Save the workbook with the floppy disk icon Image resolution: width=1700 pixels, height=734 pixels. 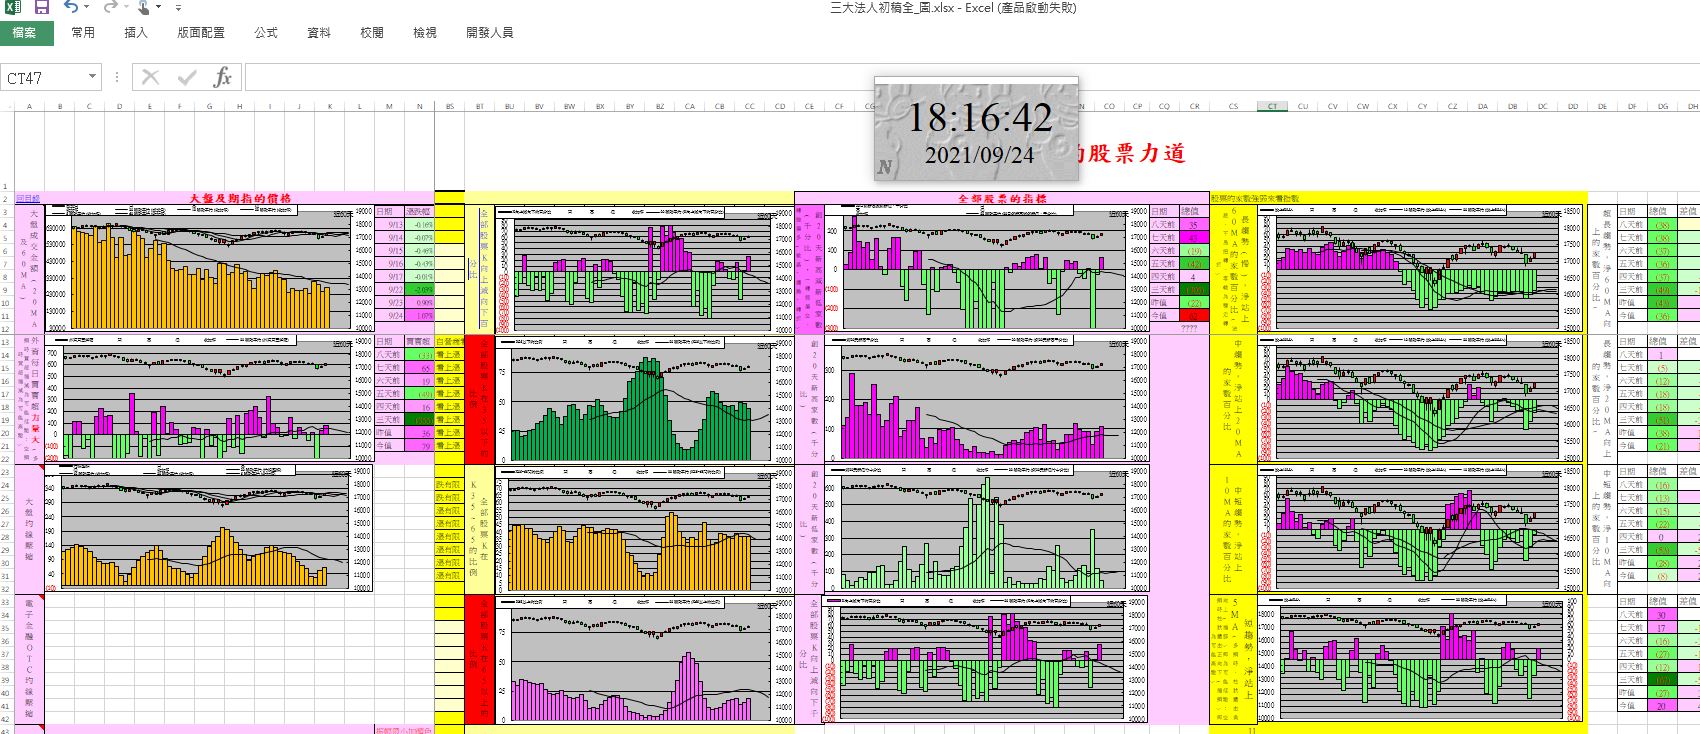42,7
